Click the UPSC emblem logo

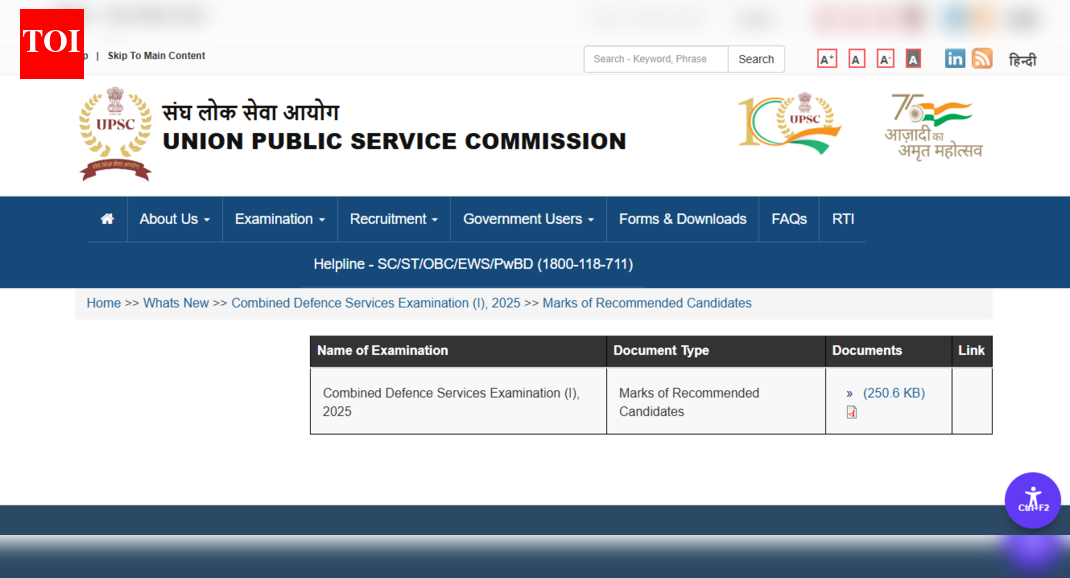click(x=115, y=133)
